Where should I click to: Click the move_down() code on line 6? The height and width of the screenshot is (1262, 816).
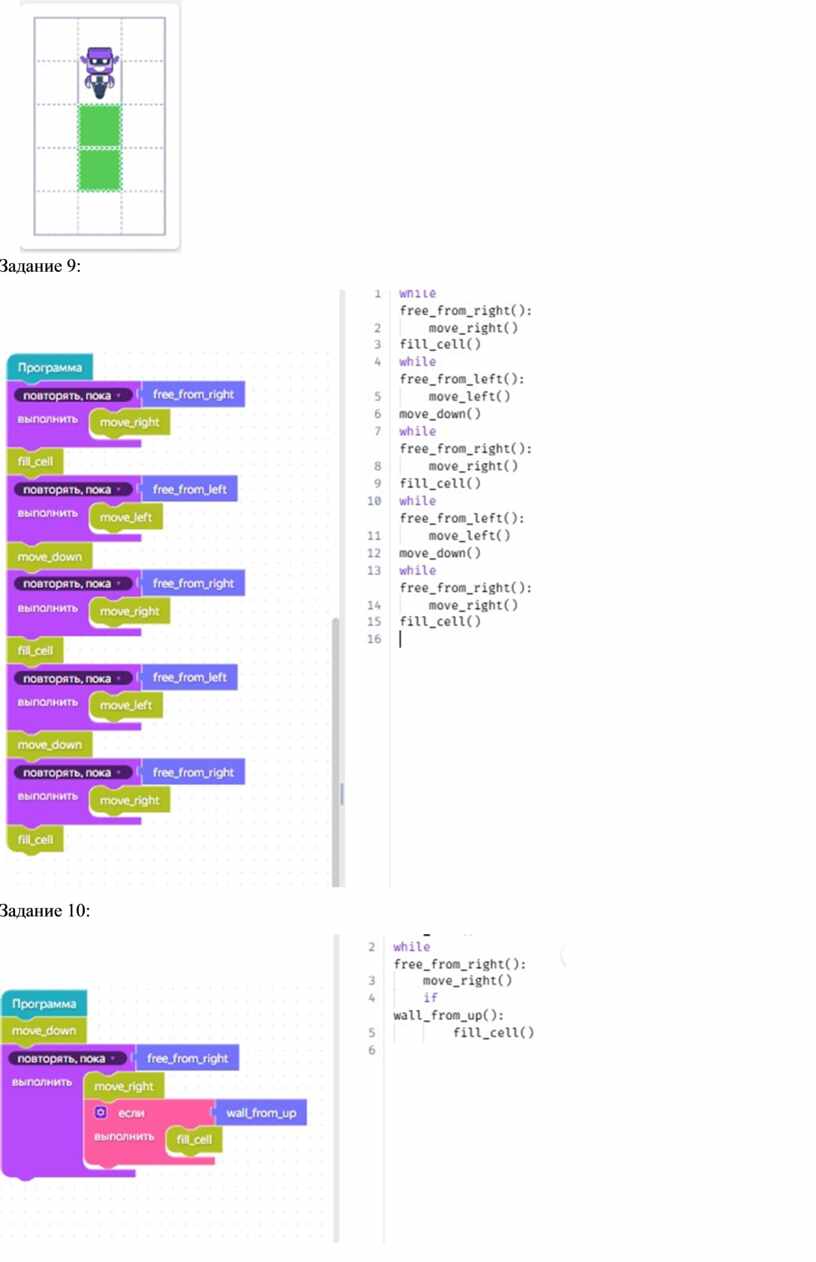tap(440, 413)
